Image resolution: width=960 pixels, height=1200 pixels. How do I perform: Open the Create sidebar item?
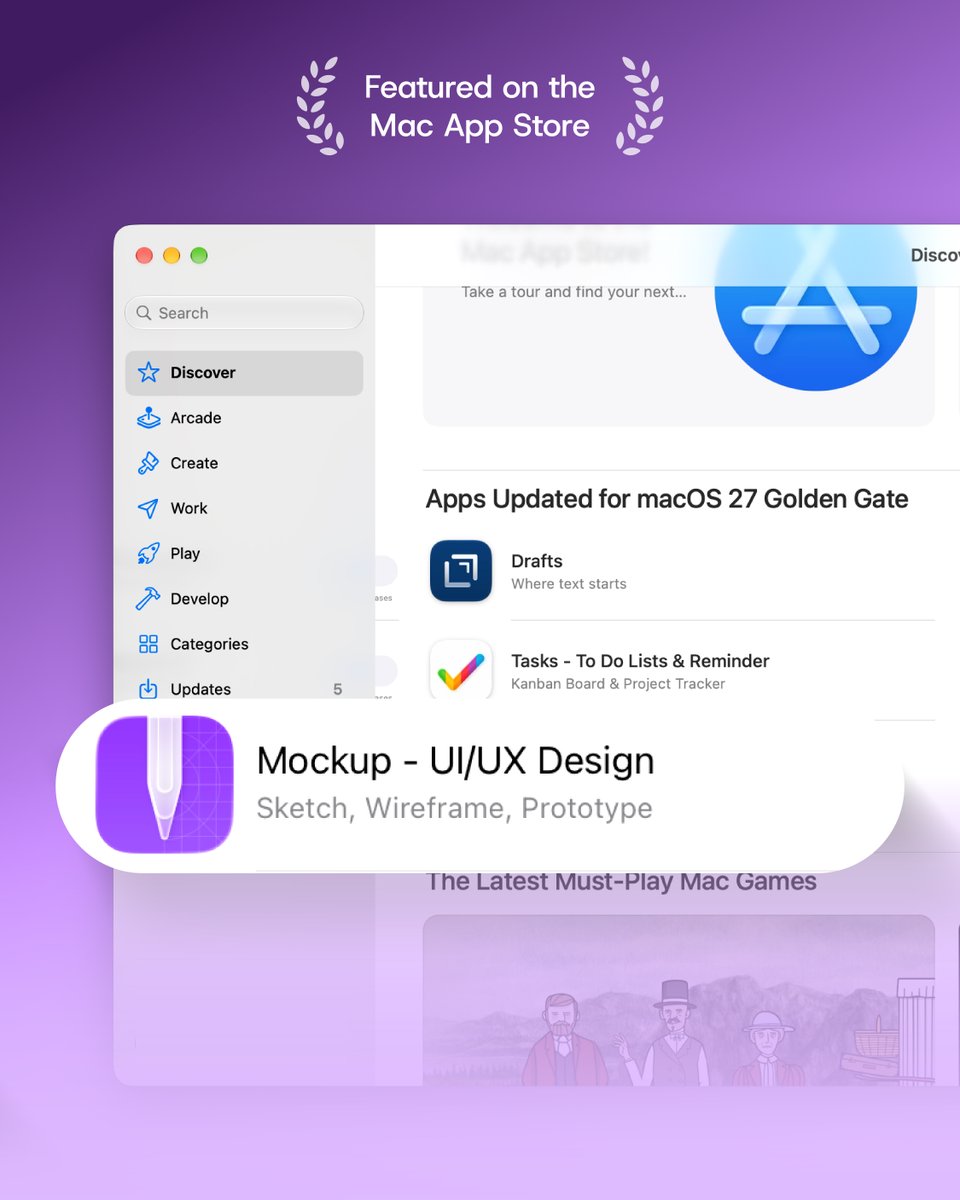pyautogui.click(x=244, y=463)
